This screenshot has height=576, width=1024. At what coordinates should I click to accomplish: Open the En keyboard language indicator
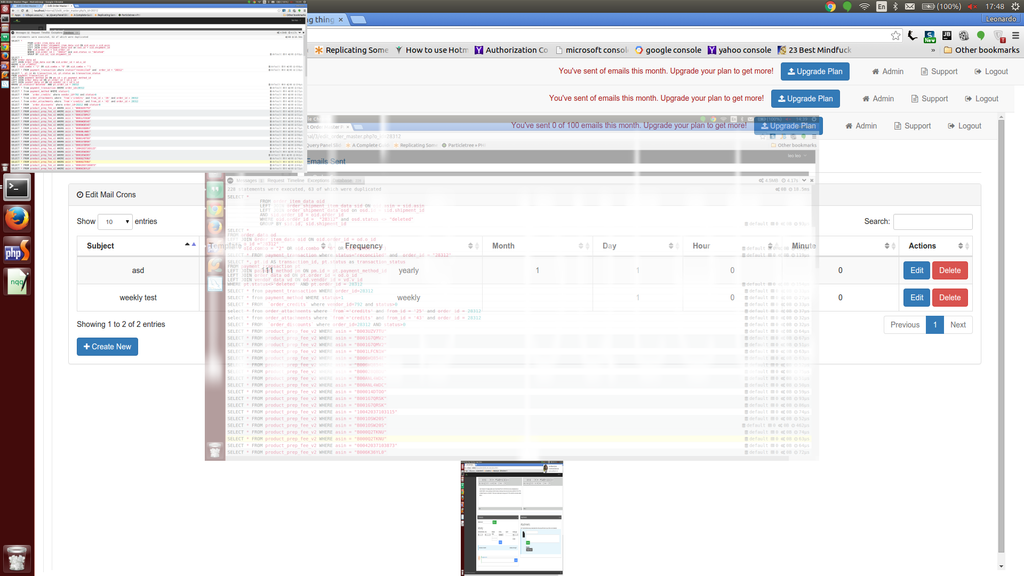881,7
